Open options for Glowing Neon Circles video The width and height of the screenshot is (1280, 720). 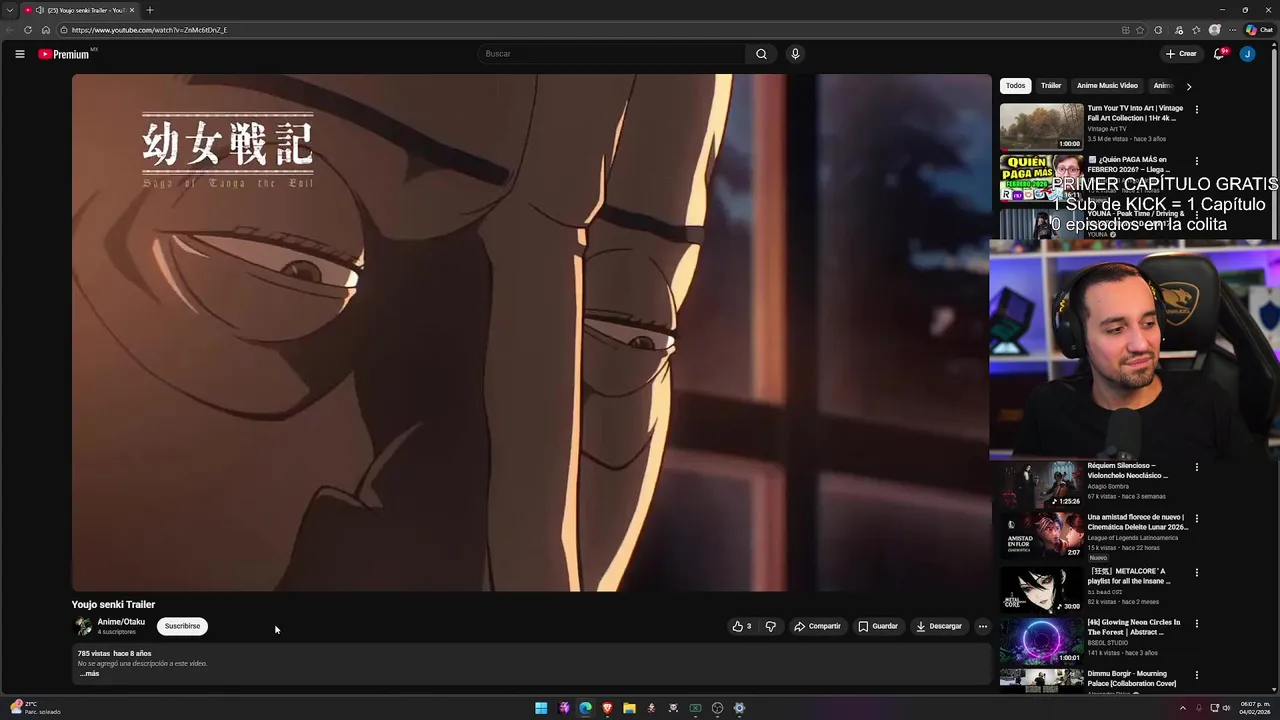pos(1196,624)
